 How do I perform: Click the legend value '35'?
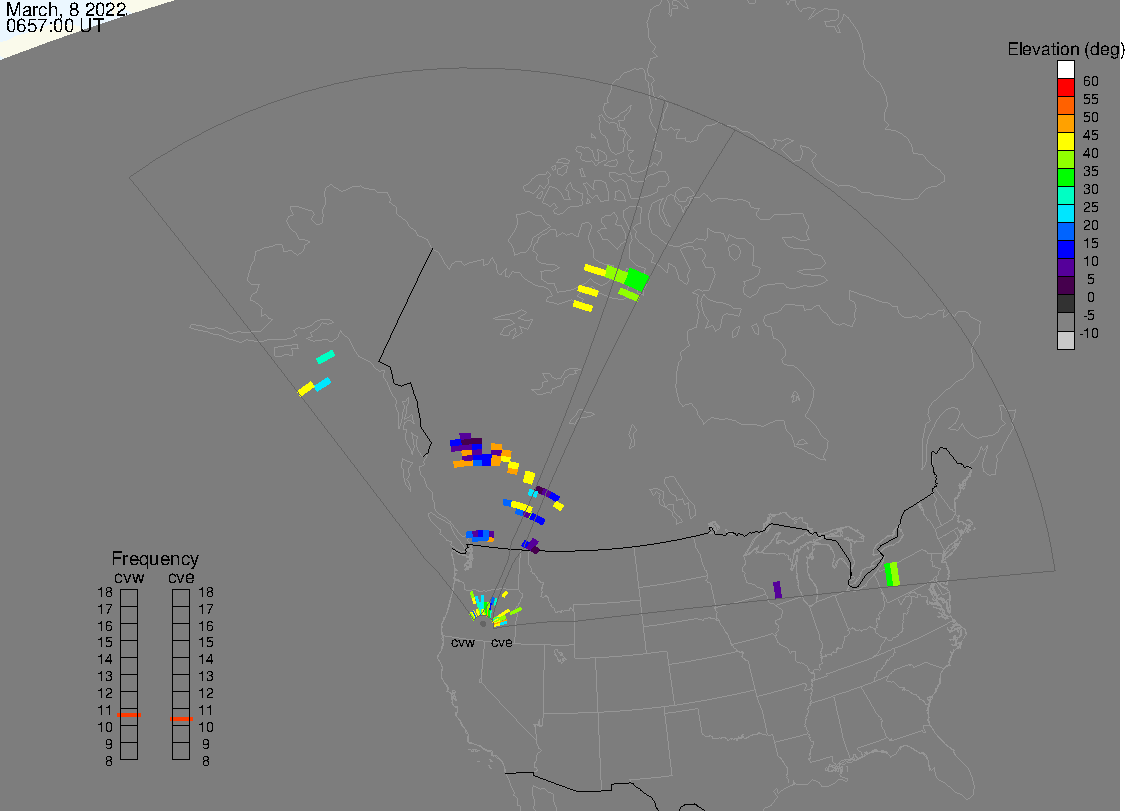(x=1091, y=171)
